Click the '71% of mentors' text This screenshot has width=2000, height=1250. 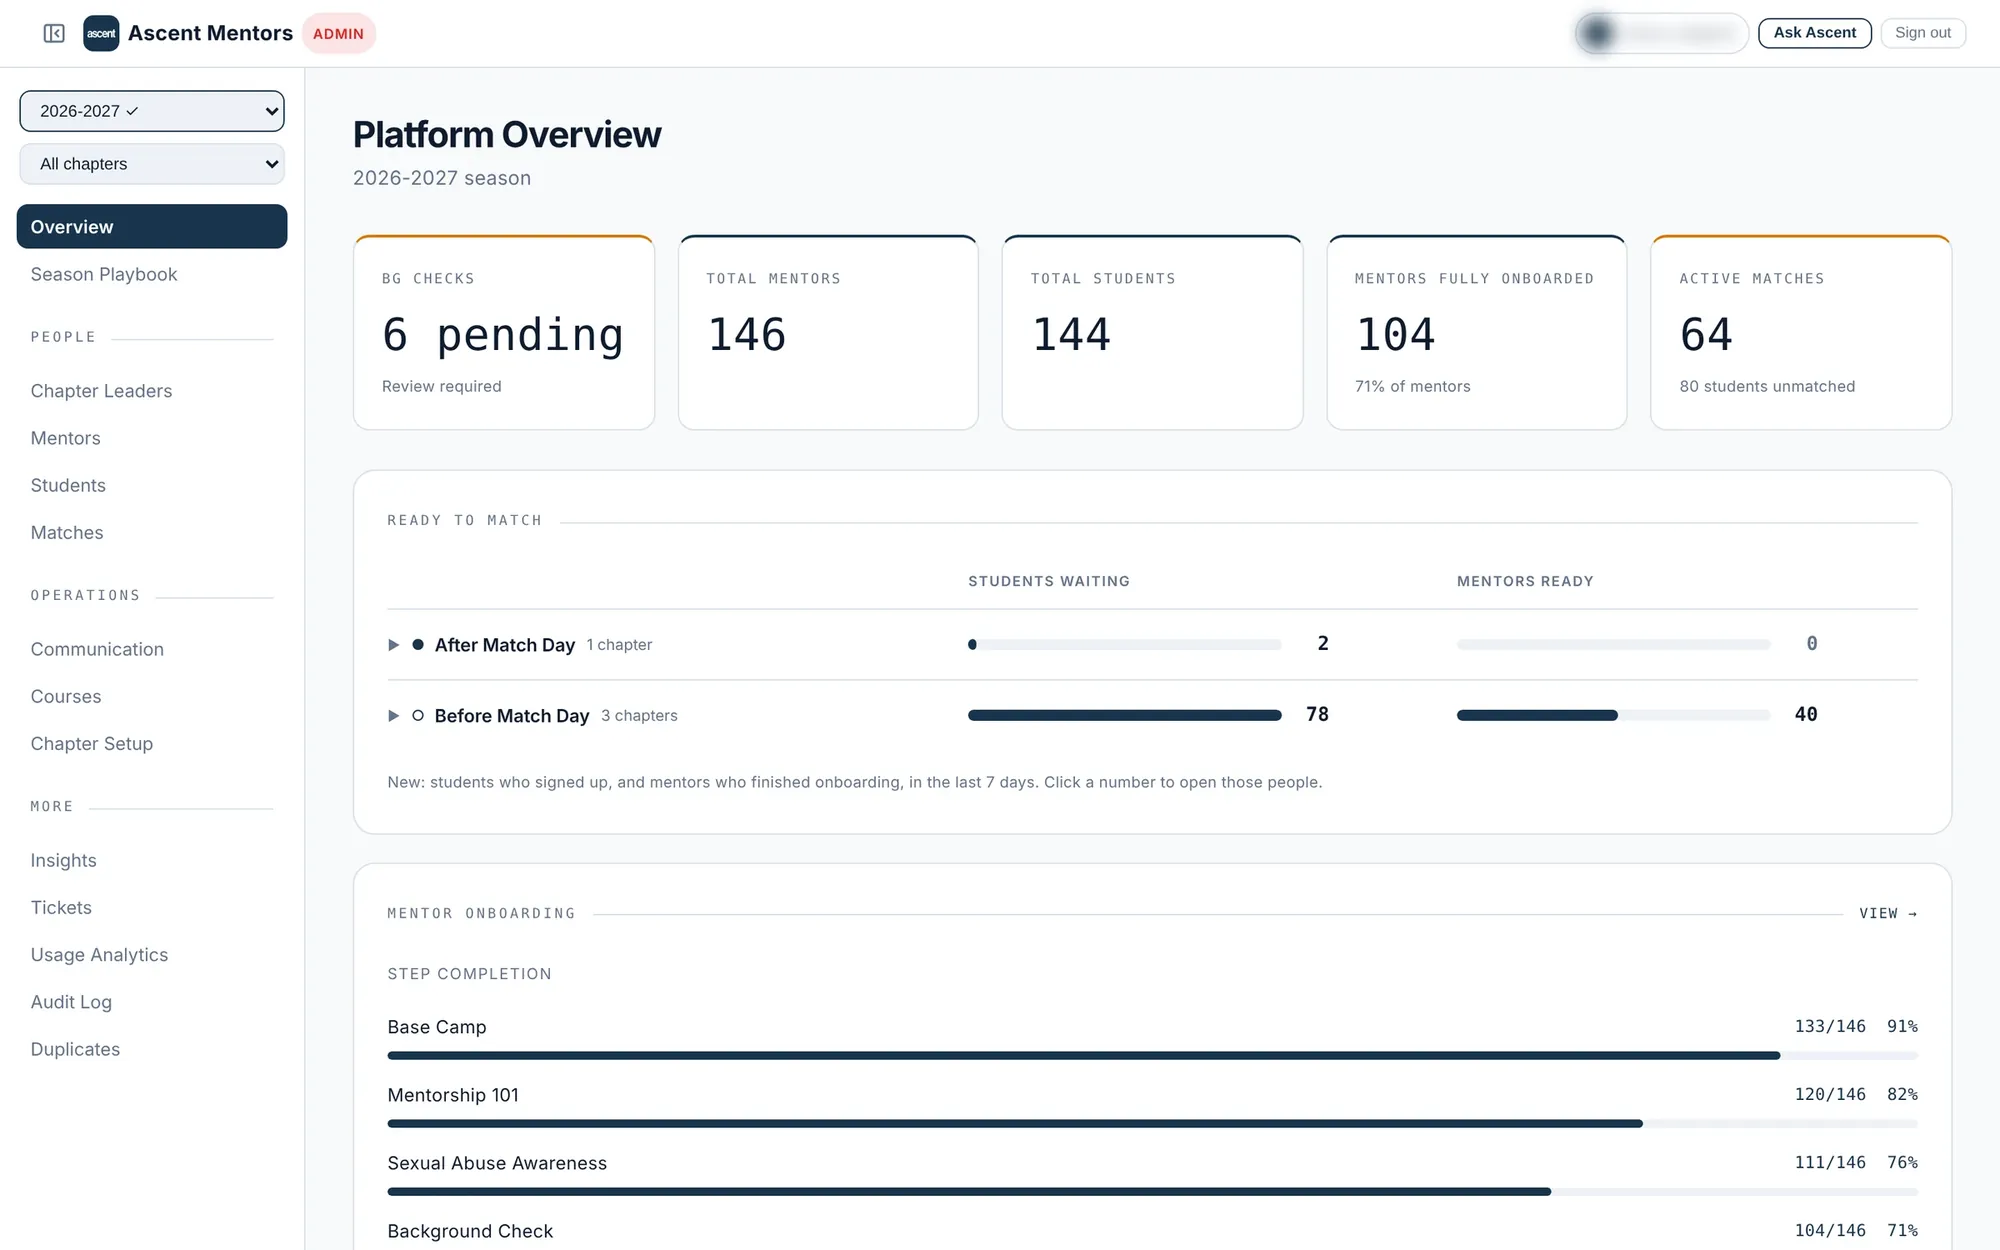pos(1412,387)
